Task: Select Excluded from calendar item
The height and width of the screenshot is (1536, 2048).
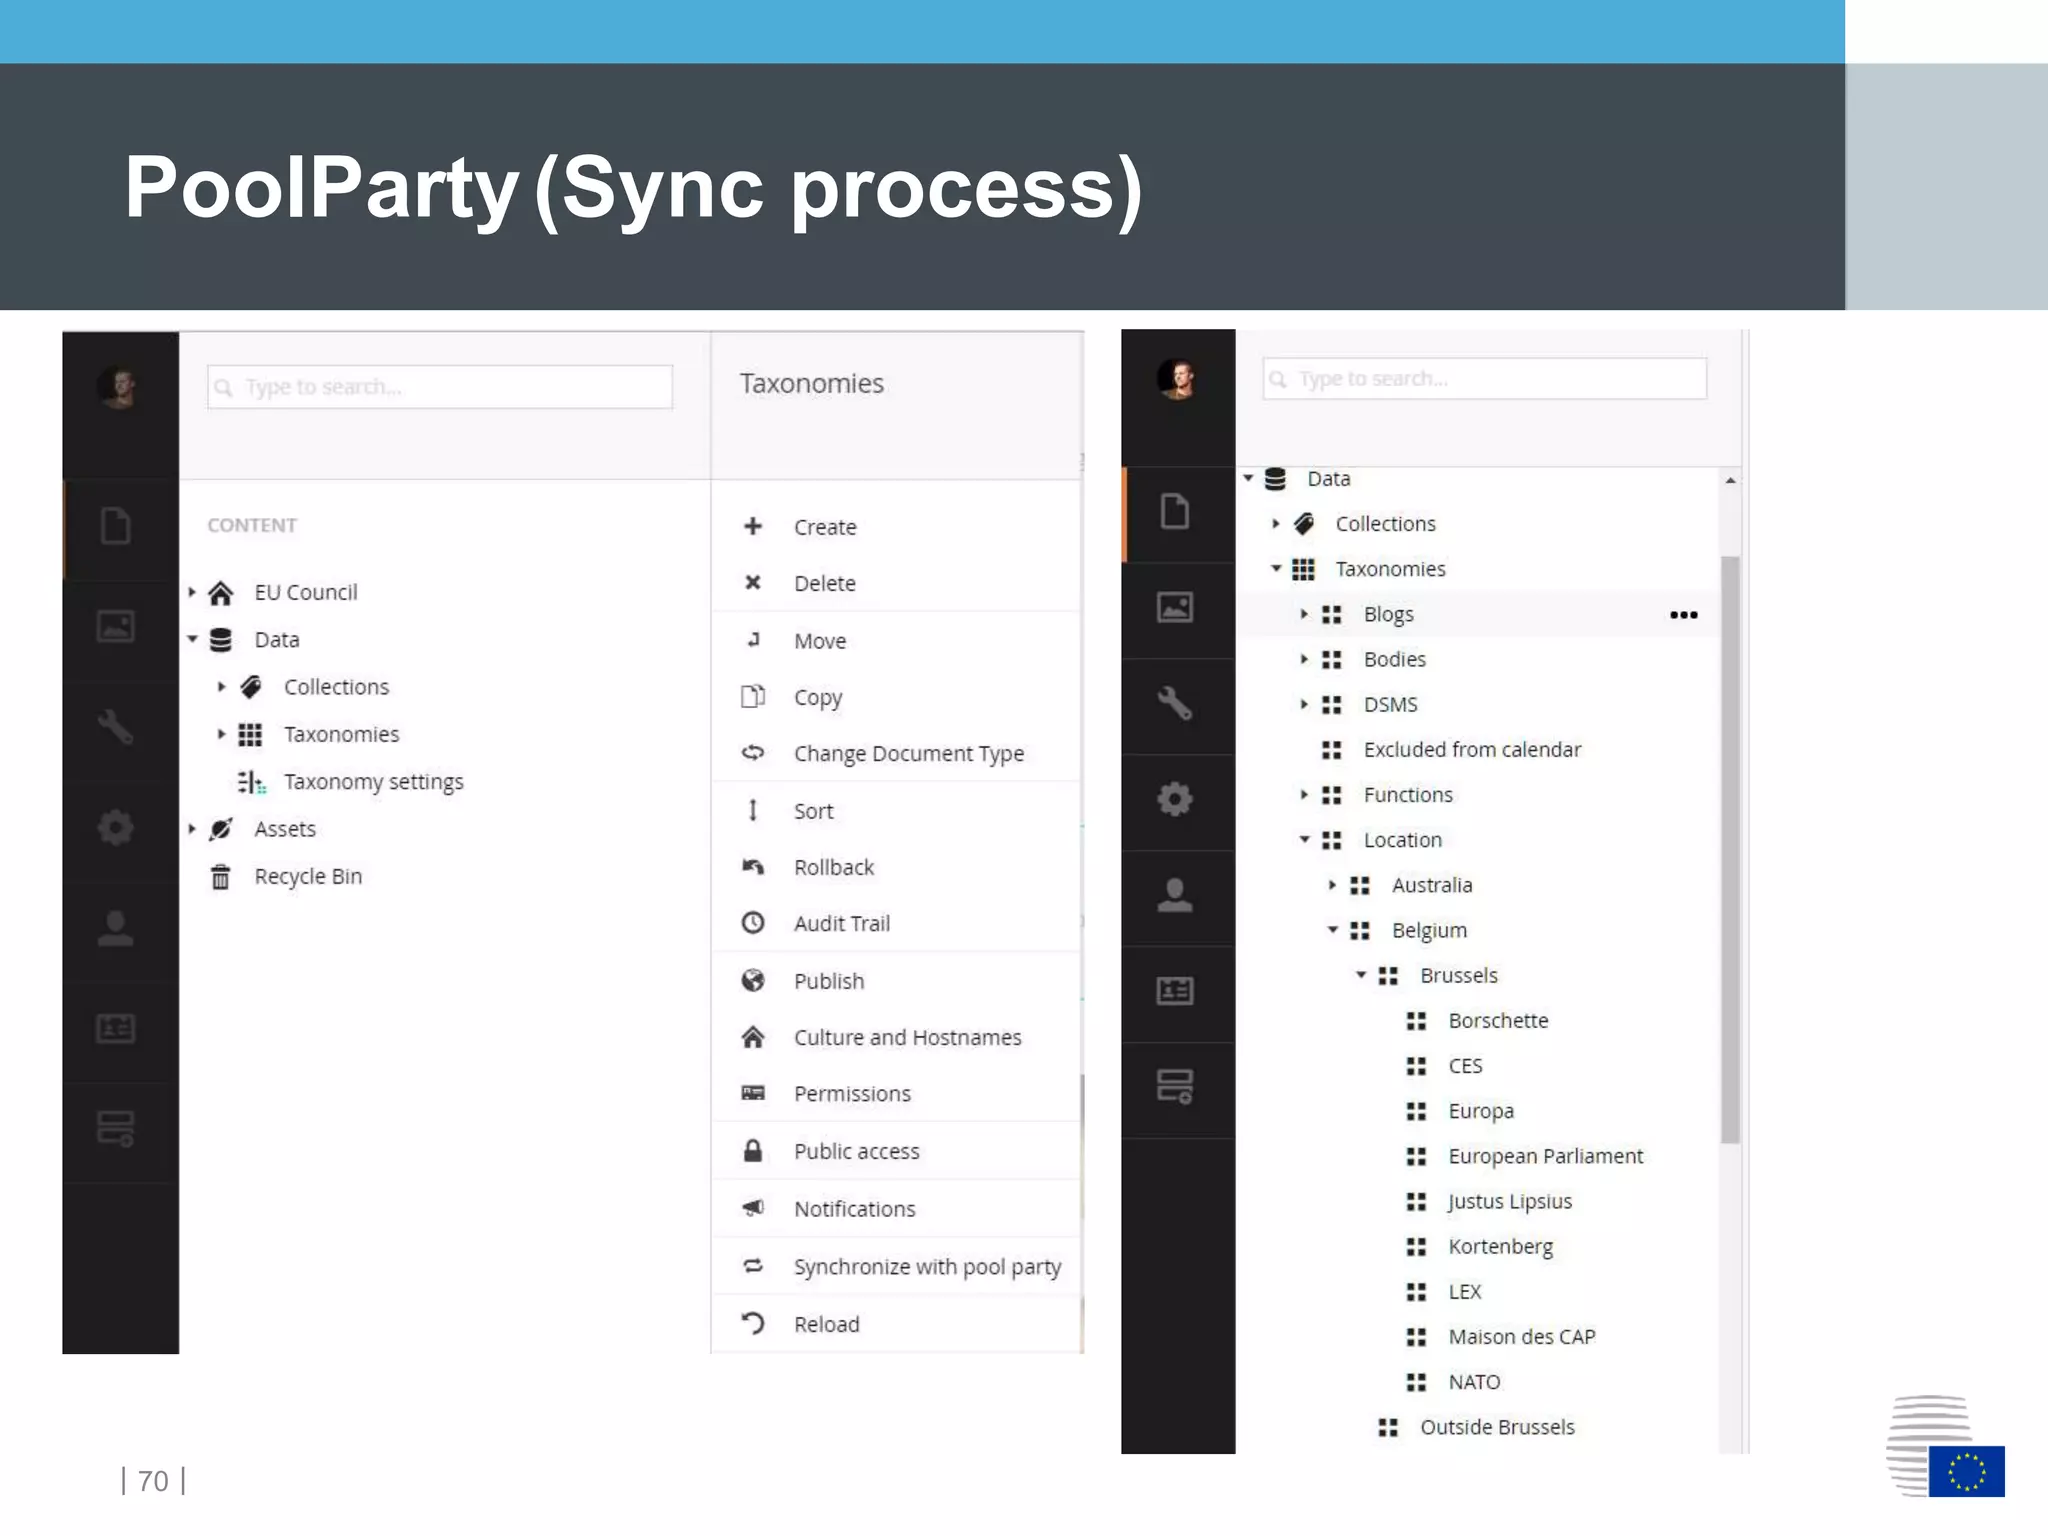Action: pos(1472,750)
